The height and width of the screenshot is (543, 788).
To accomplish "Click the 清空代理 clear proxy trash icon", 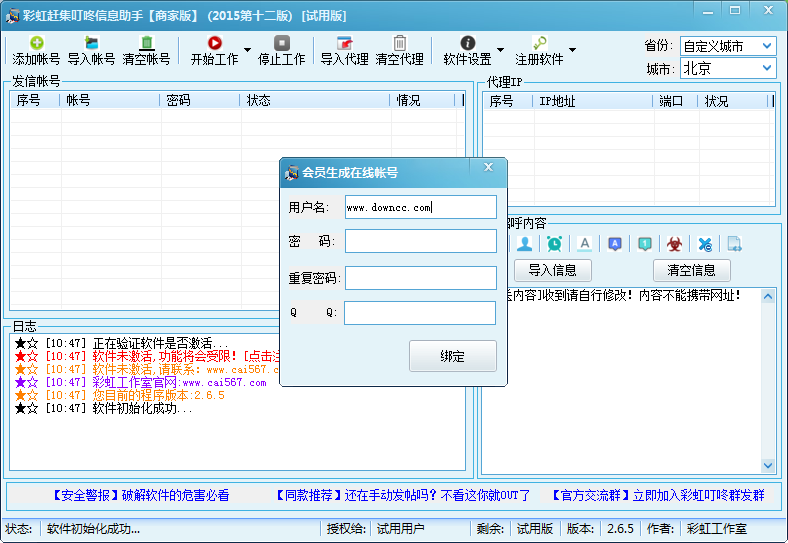I will (399, 43).
